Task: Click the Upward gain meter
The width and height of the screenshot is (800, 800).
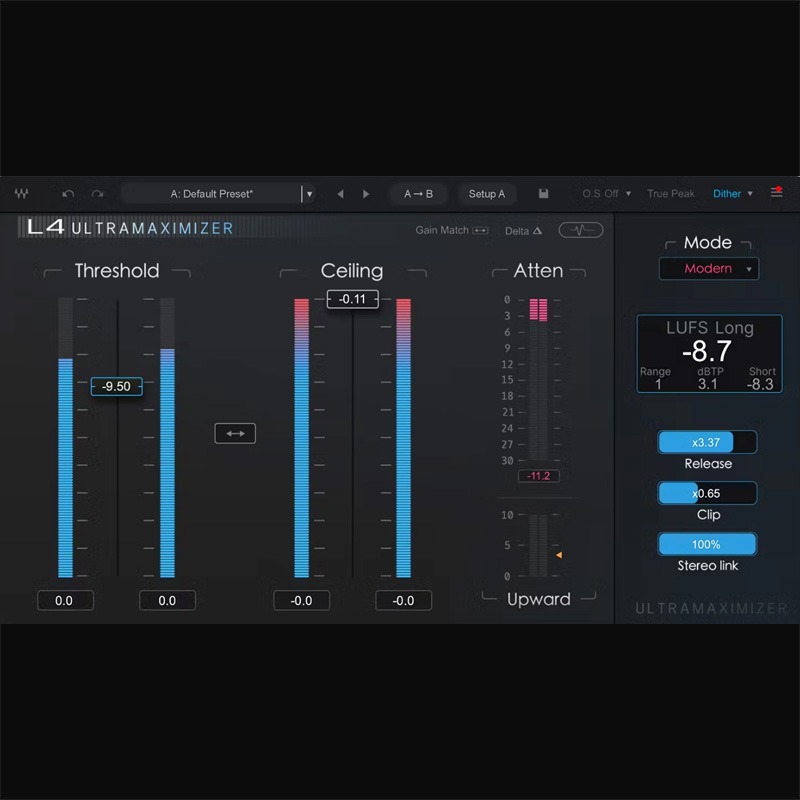Action: coord(538,545)
